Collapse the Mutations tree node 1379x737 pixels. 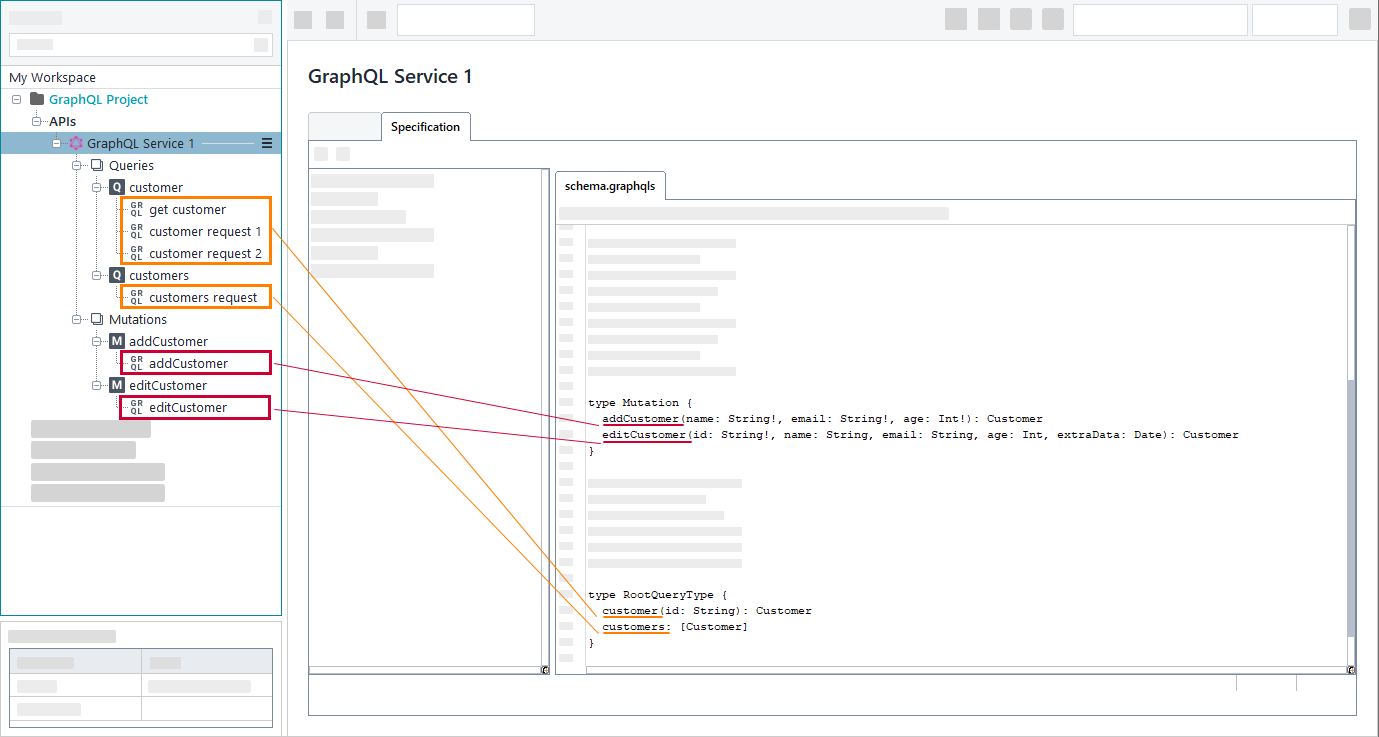click(x=77, y=319)
